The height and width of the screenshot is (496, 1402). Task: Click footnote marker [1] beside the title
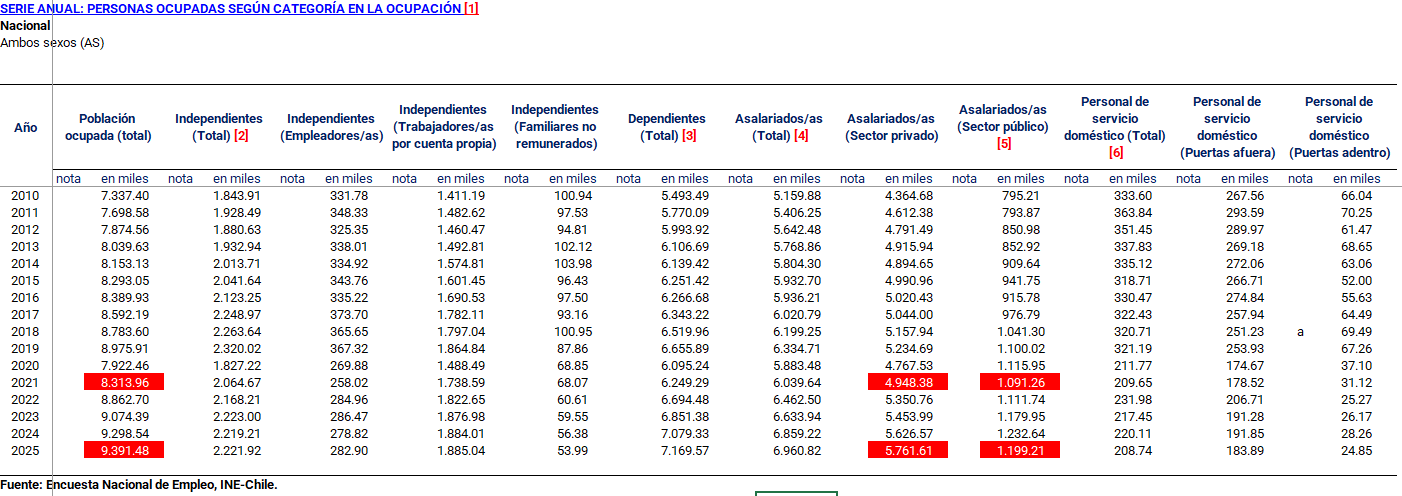point(471,9)
